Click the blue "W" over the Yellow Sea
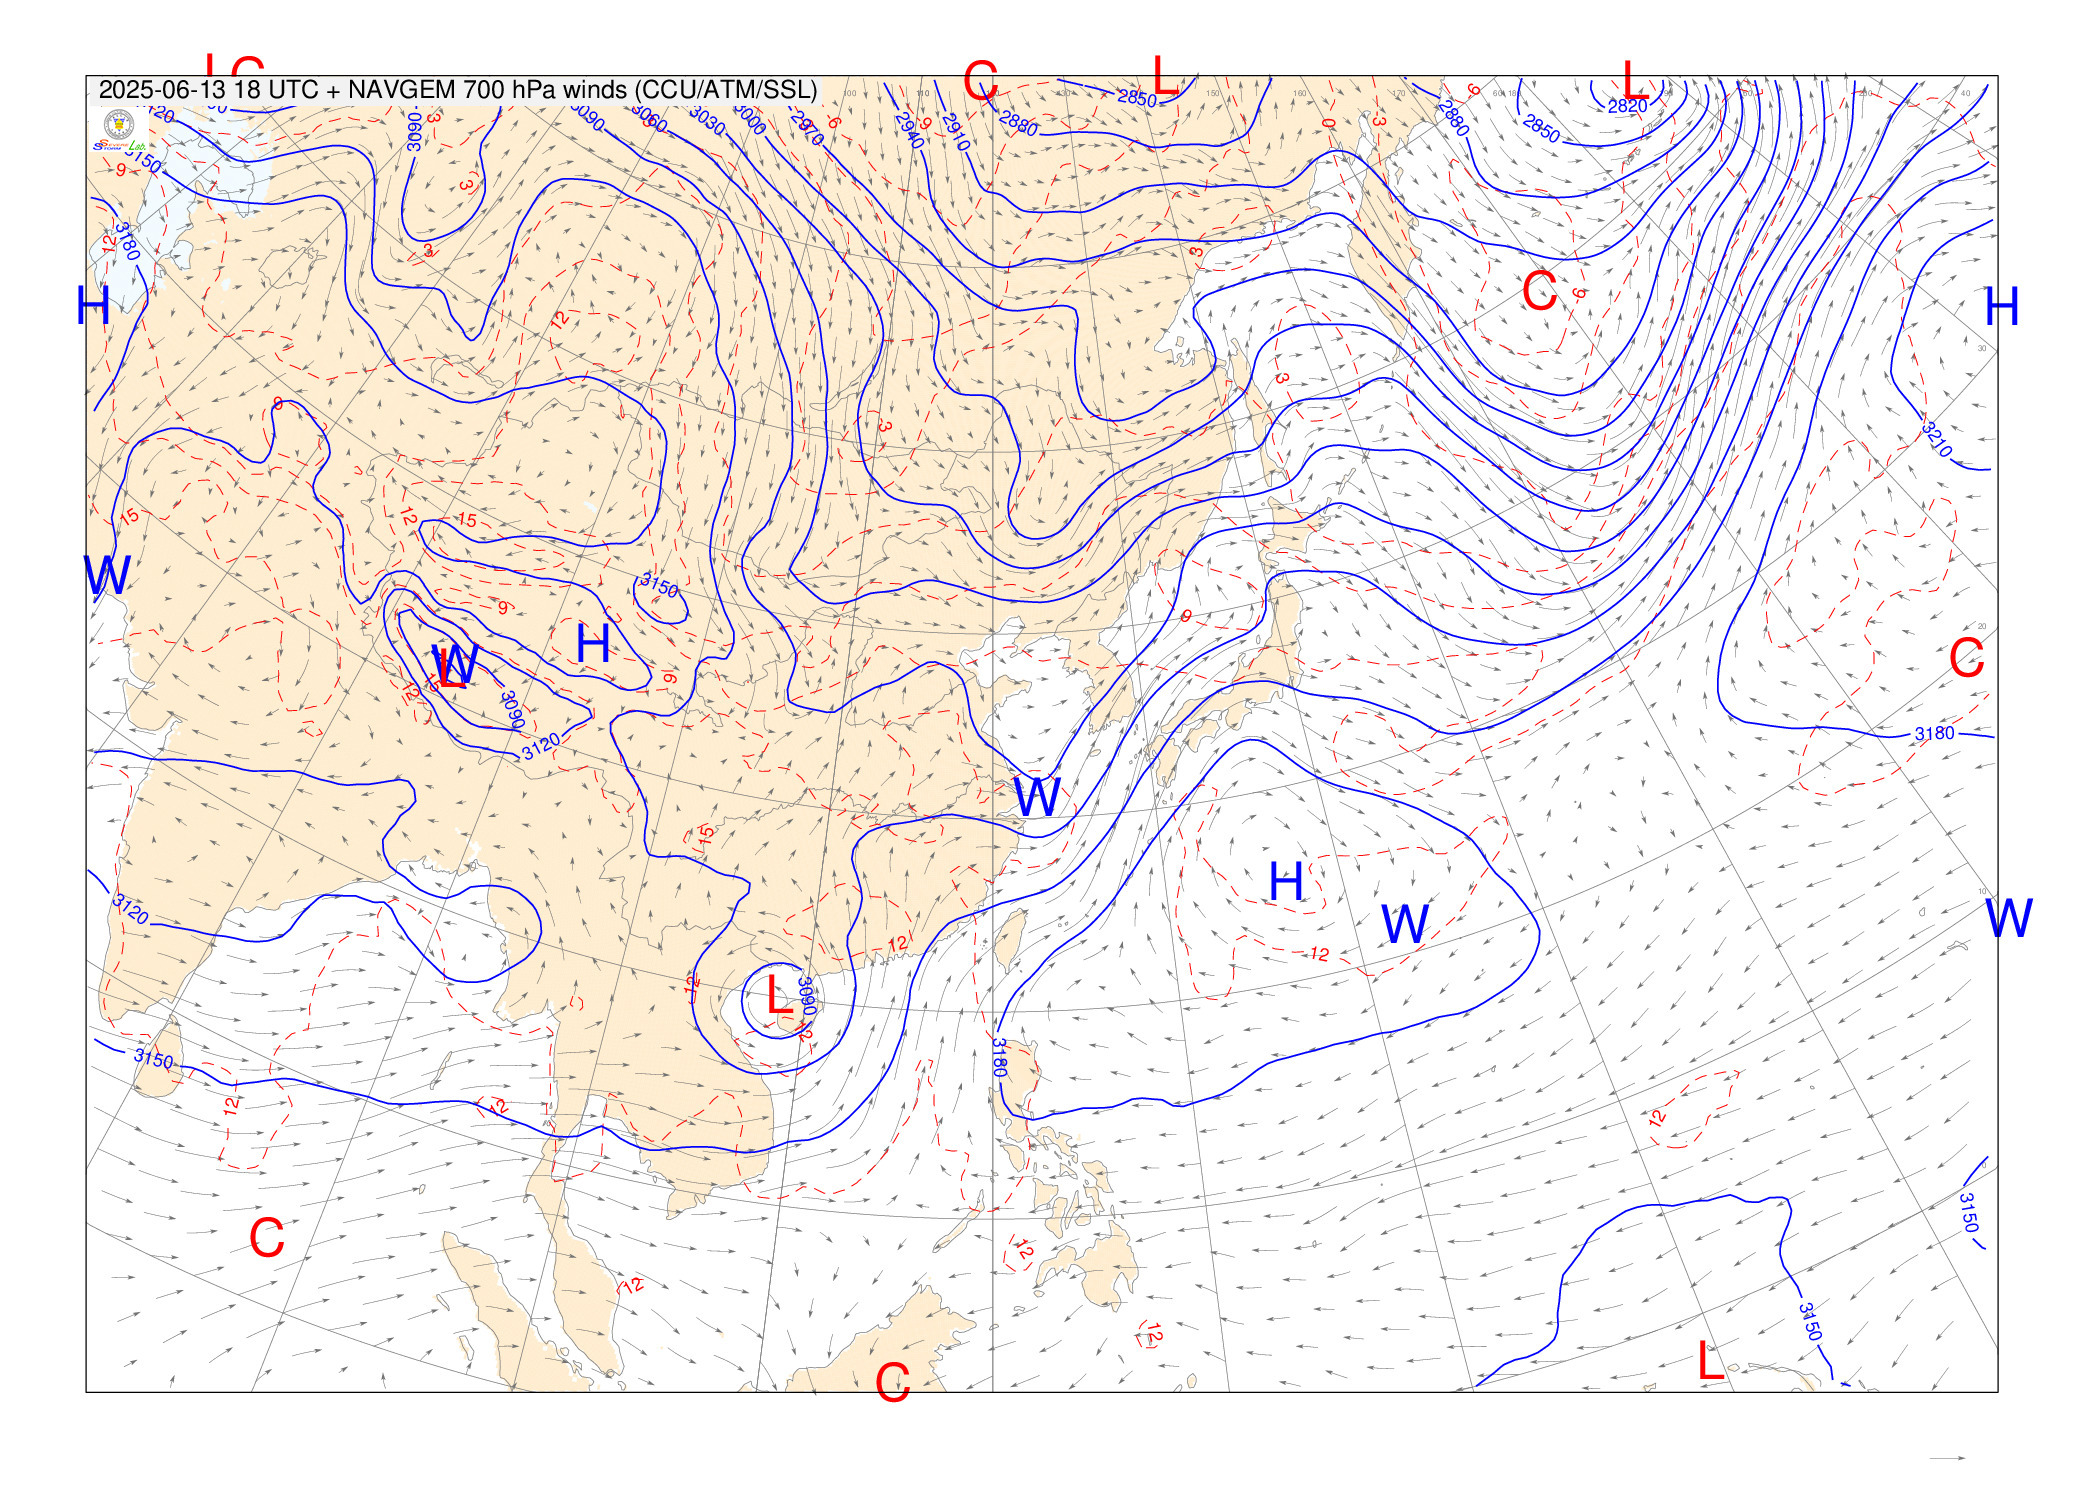The width and height of the screenshot is (2090, 1510). (x=1037, y=797)
